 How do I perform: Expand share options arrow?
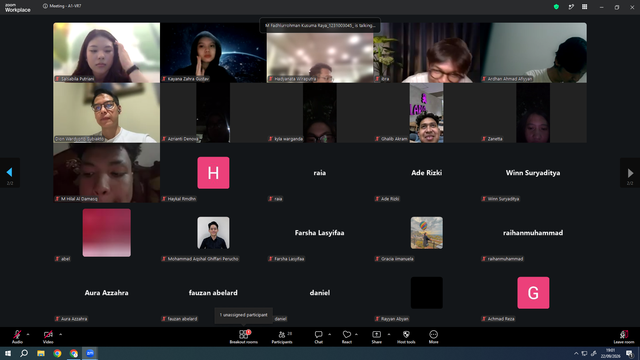389,334
